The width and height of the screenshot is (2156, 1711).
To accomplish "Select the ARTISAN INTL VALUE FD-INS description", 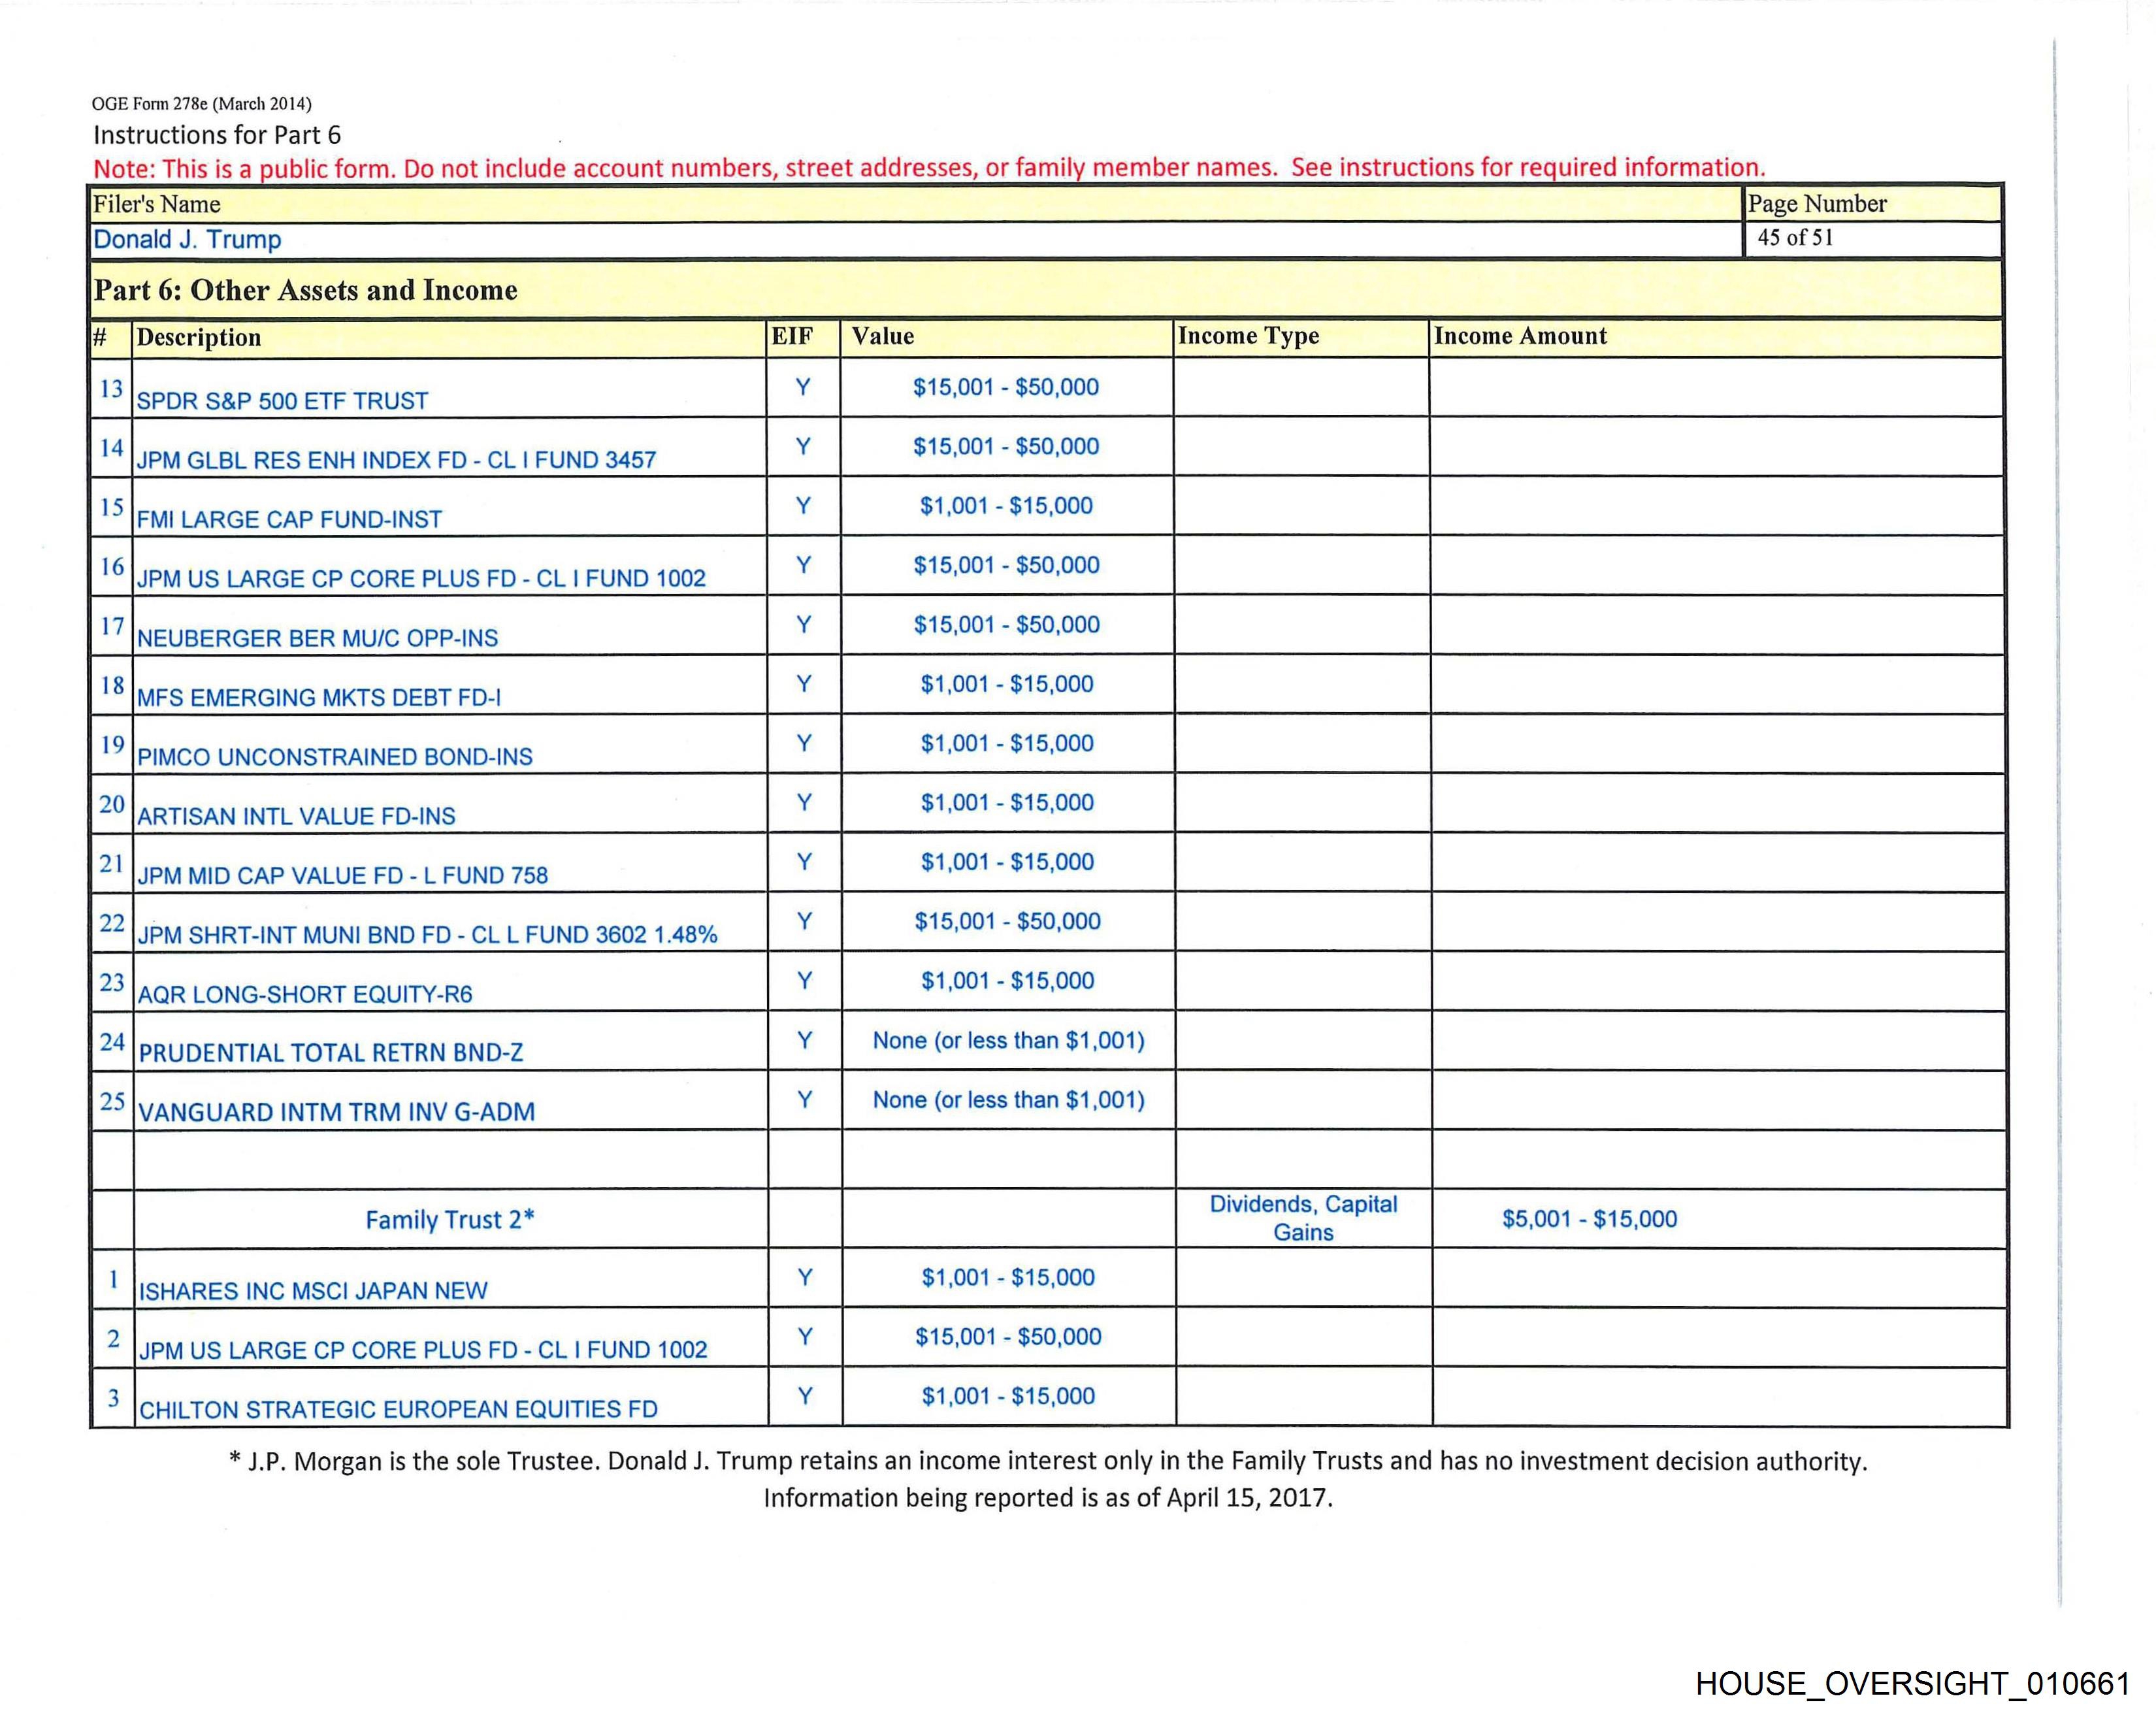I will 296,816.
